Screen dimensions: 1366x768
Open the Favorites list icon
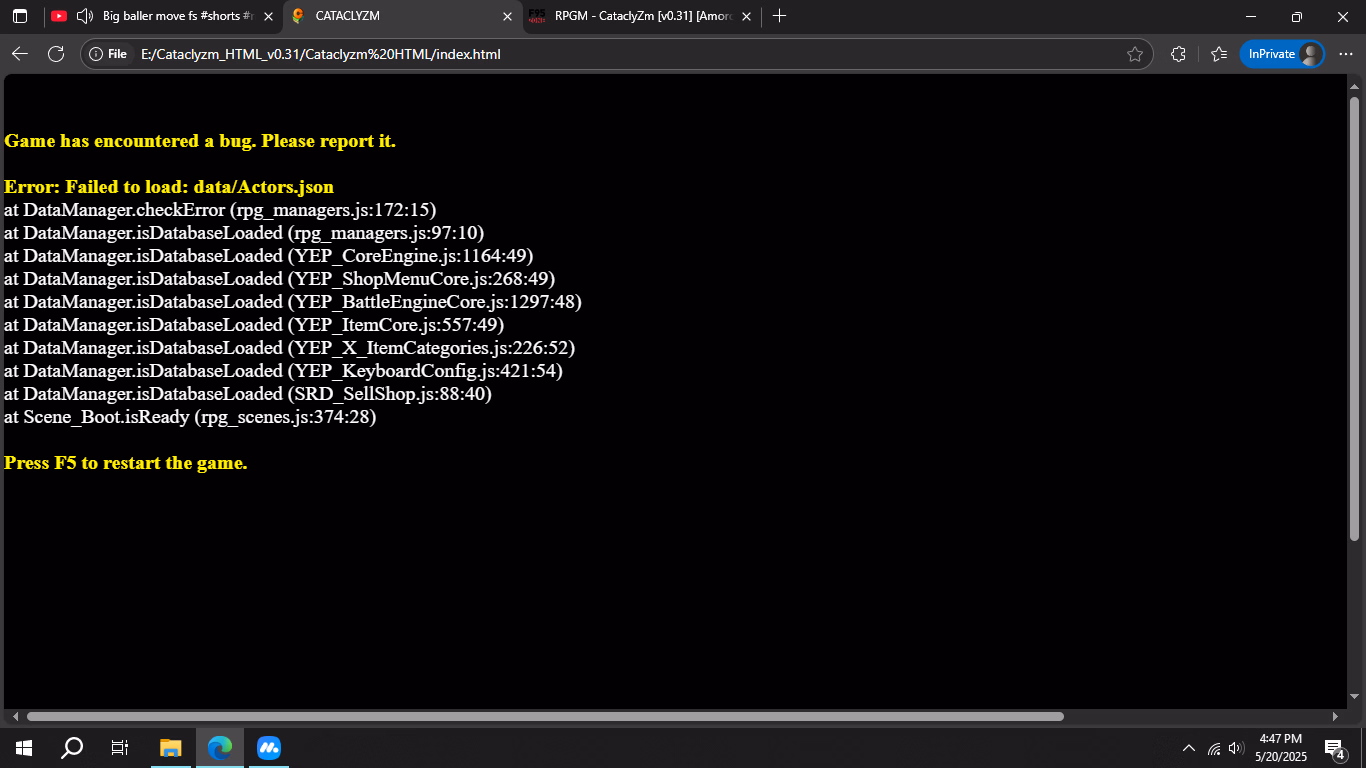point(1218,54)
